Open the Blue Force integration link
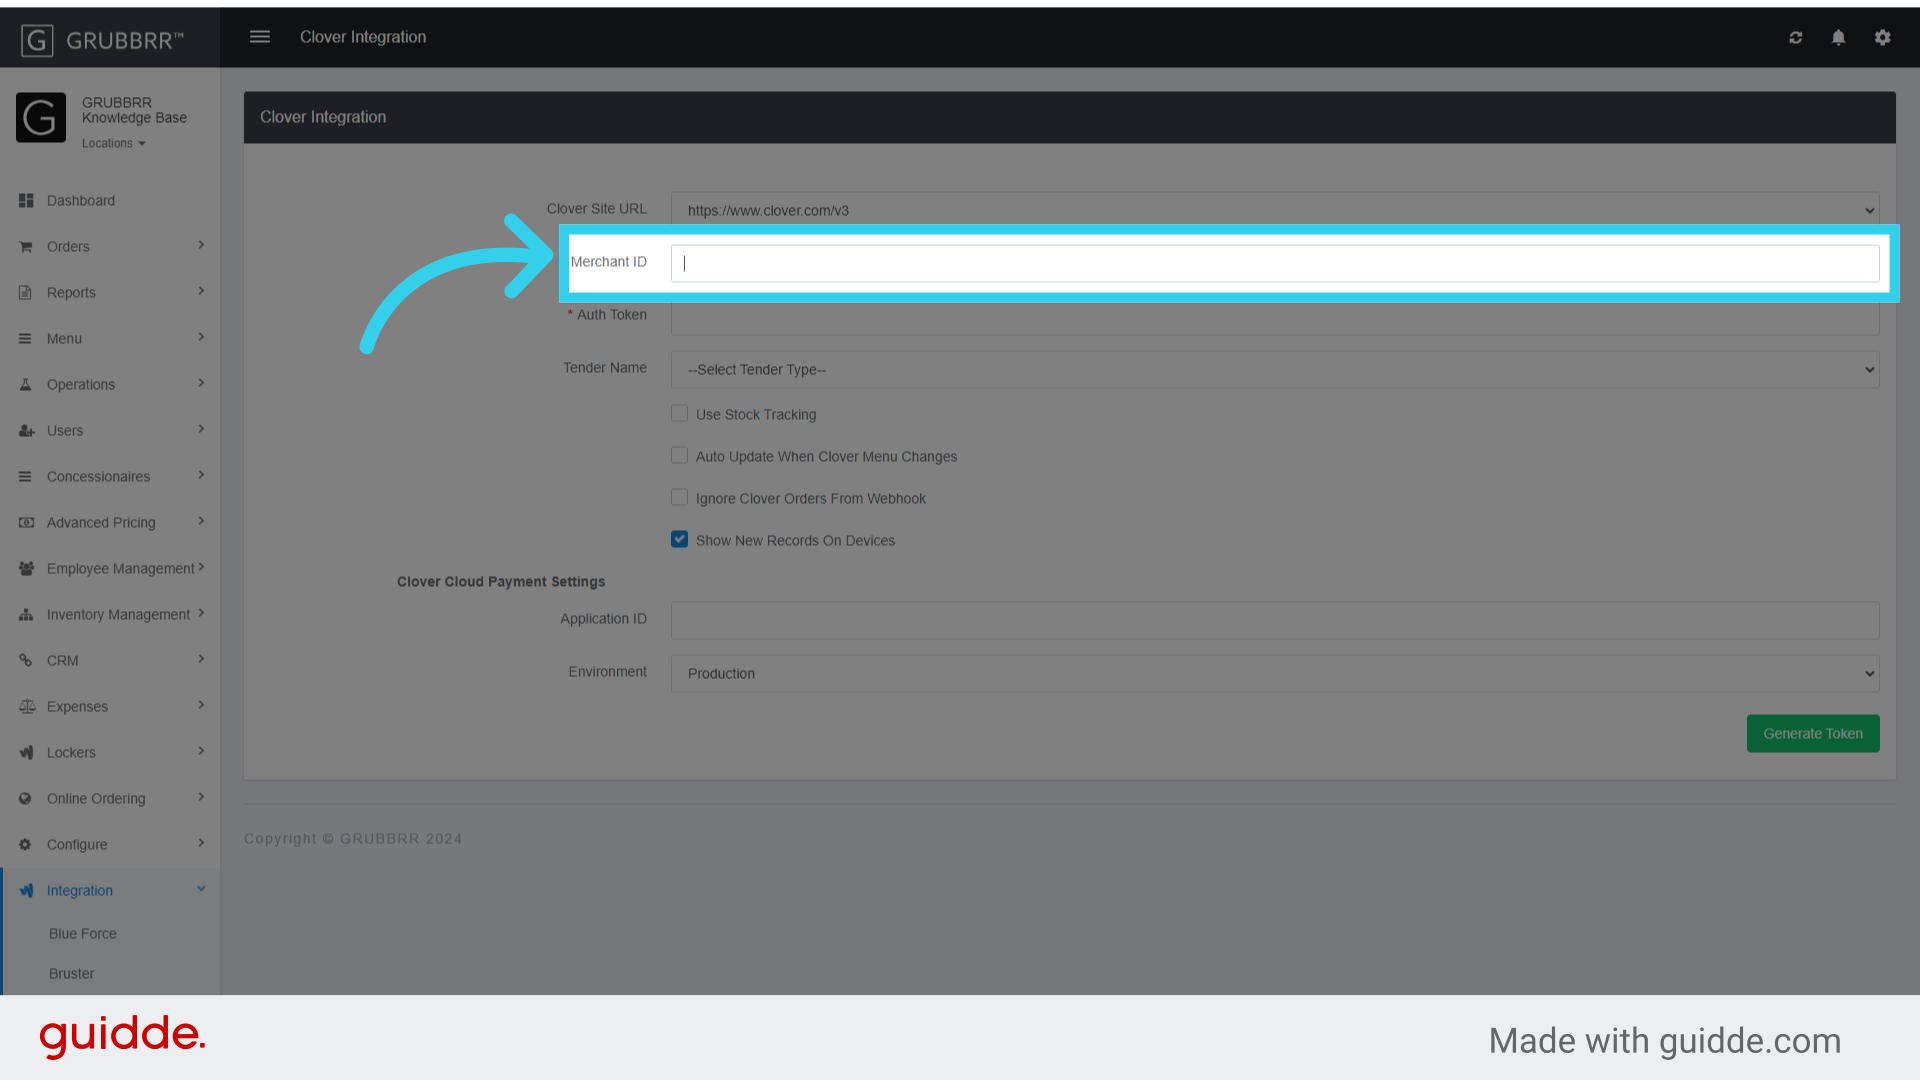1920x1080 pixels. coord(83,934)
